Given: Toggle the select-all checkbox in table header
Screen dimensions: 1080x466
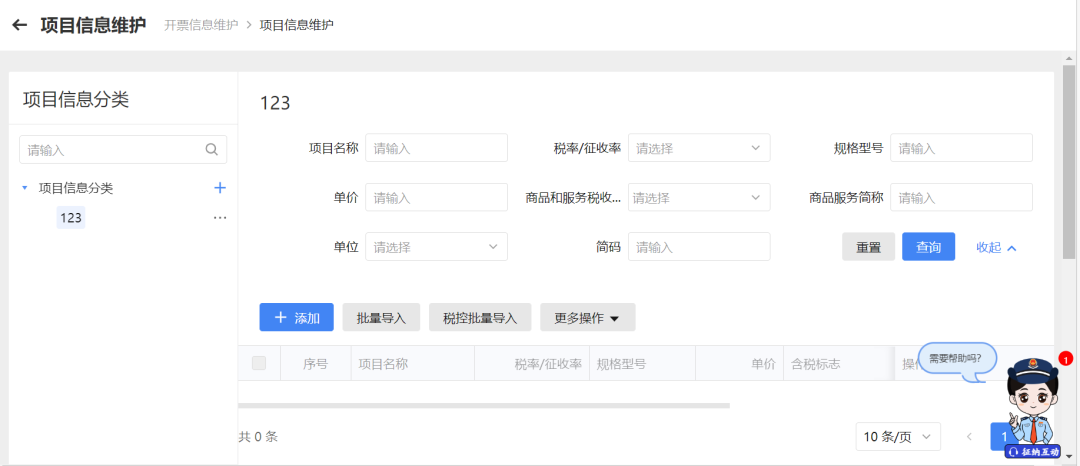Looking at the screenshot, I should coord(259,364).
